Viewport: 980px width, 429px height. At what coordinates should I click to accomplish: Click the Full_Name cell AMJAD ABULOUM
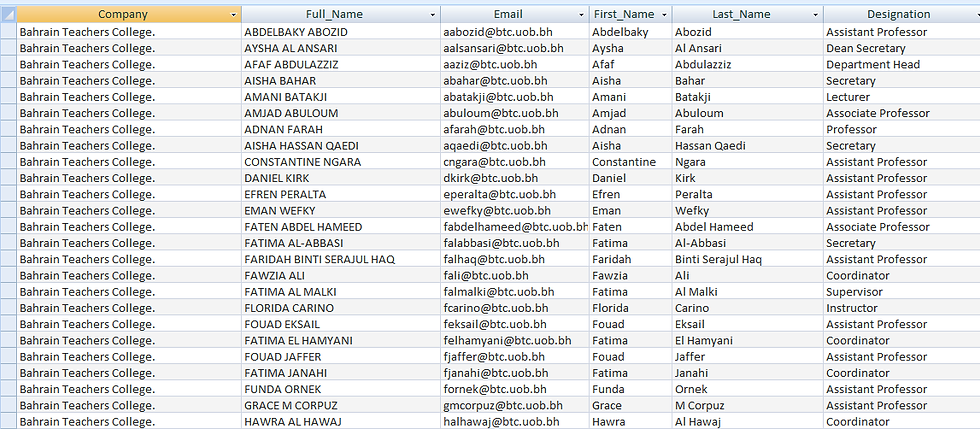click(341, 113)
